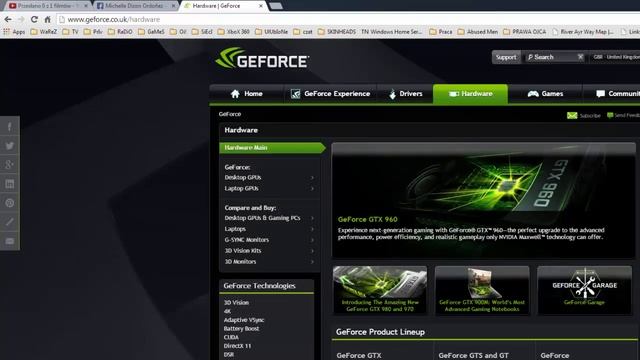Open the CUDA technology link
The image size is (640, 360).
[231, 337]
